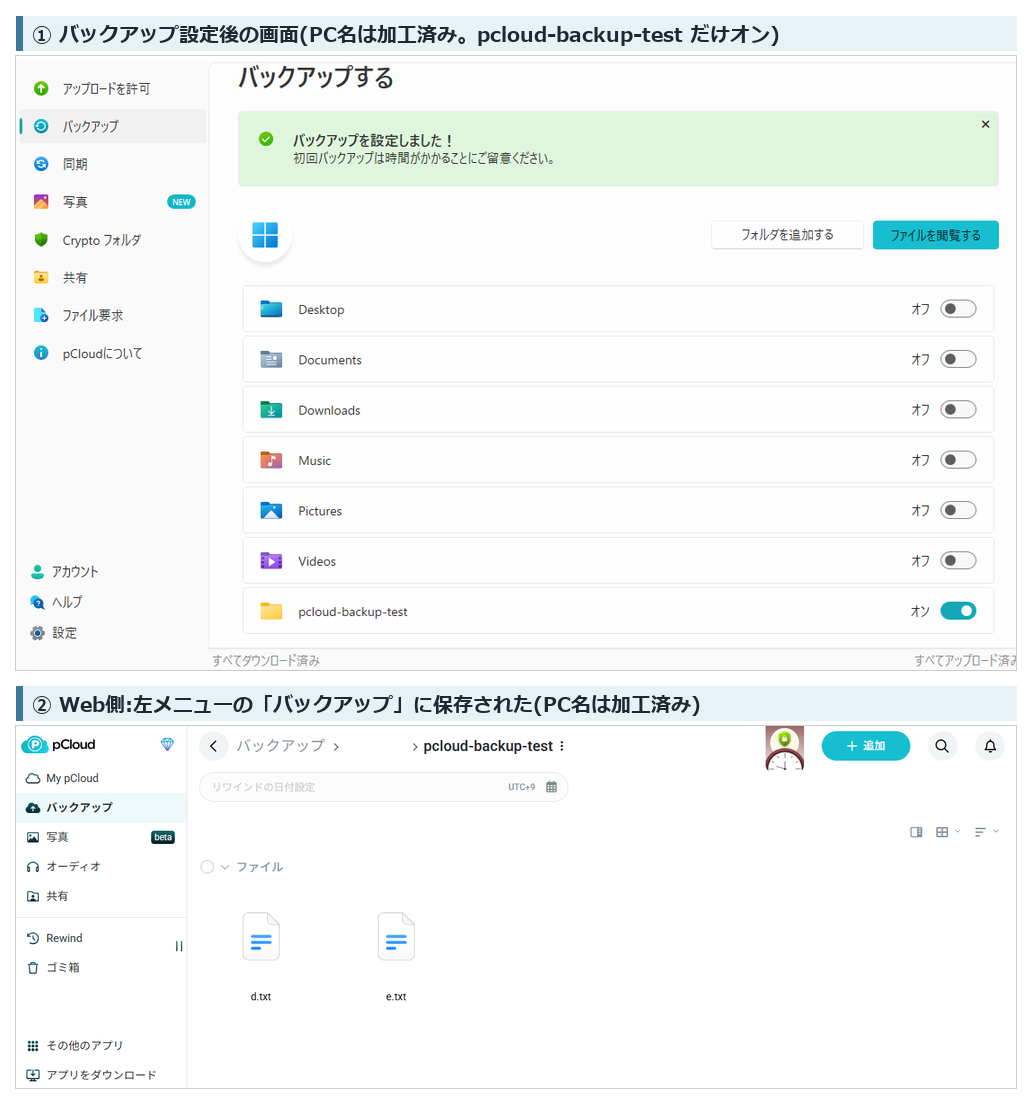
Task: Click the Windows logo device icon
Action: click(265, 235)
